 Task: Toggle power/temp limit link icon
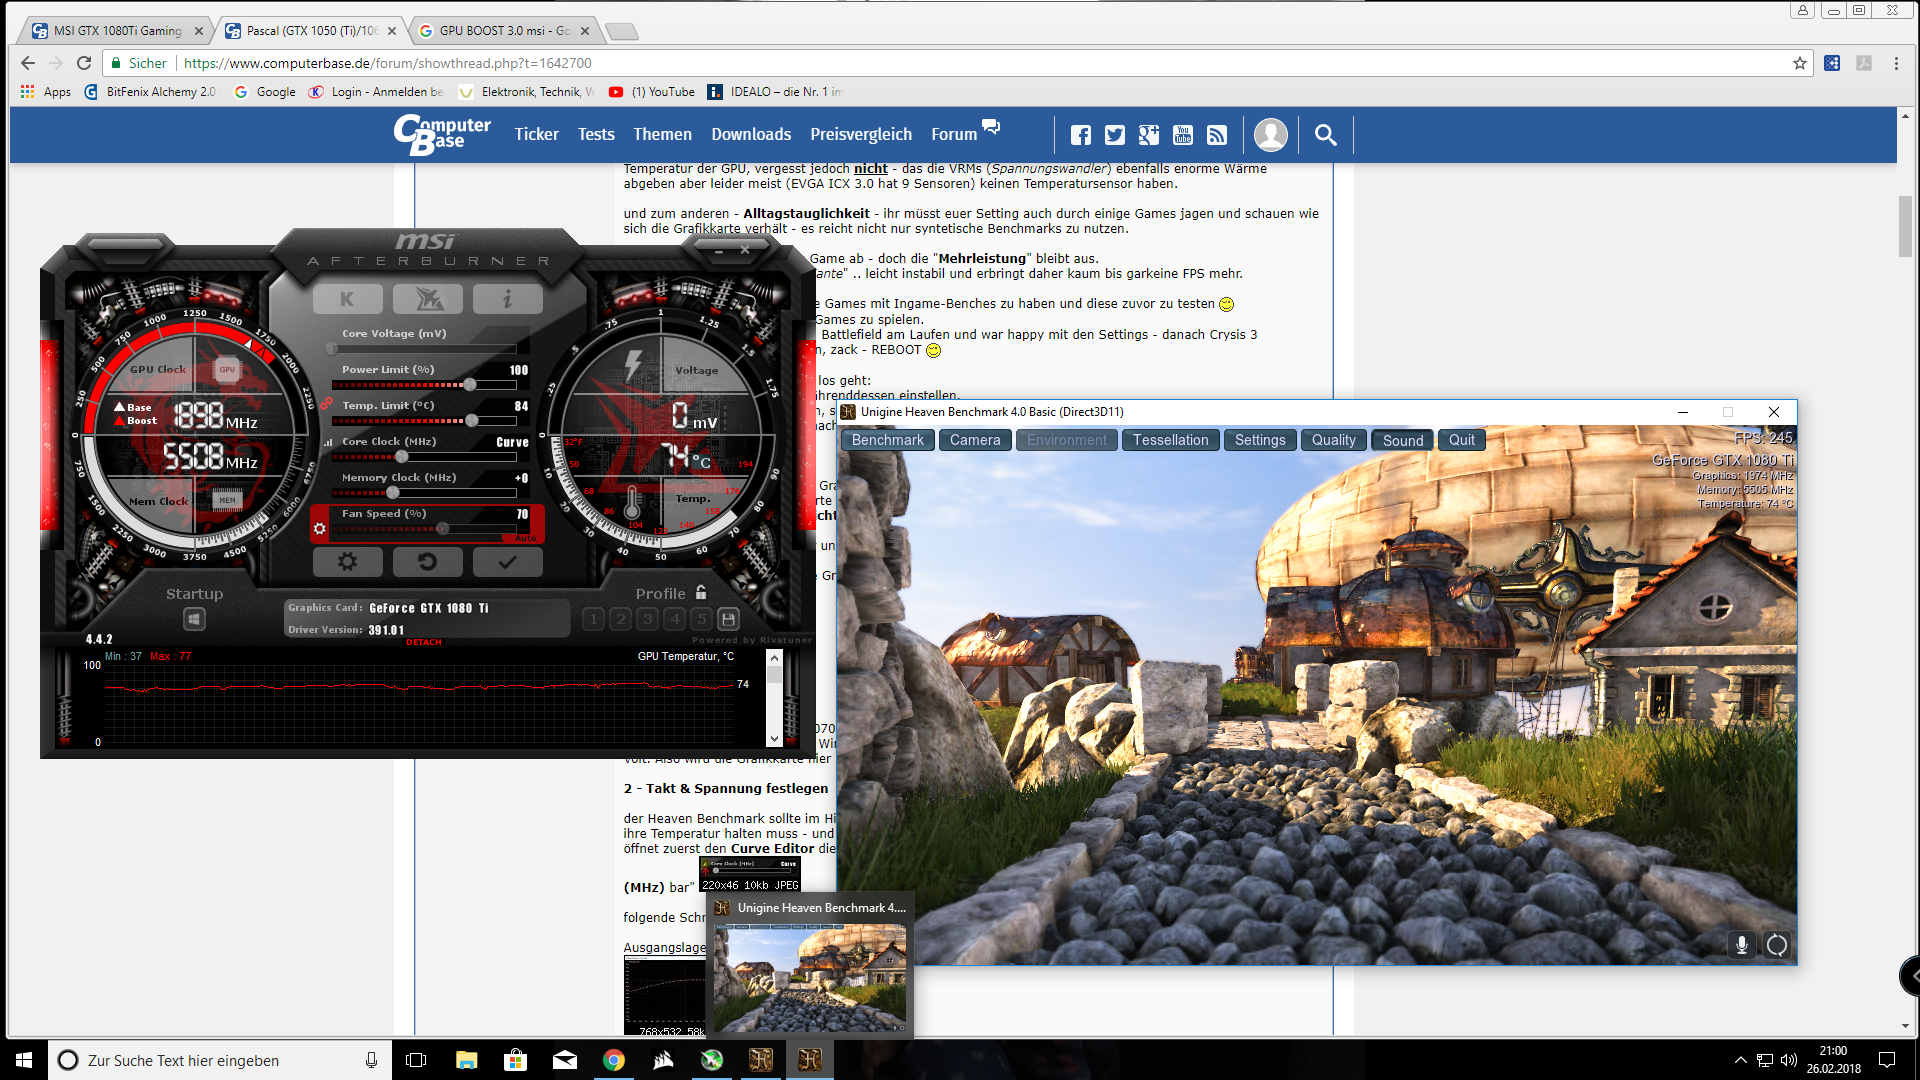pyautogui.click(x=326, y=404)
